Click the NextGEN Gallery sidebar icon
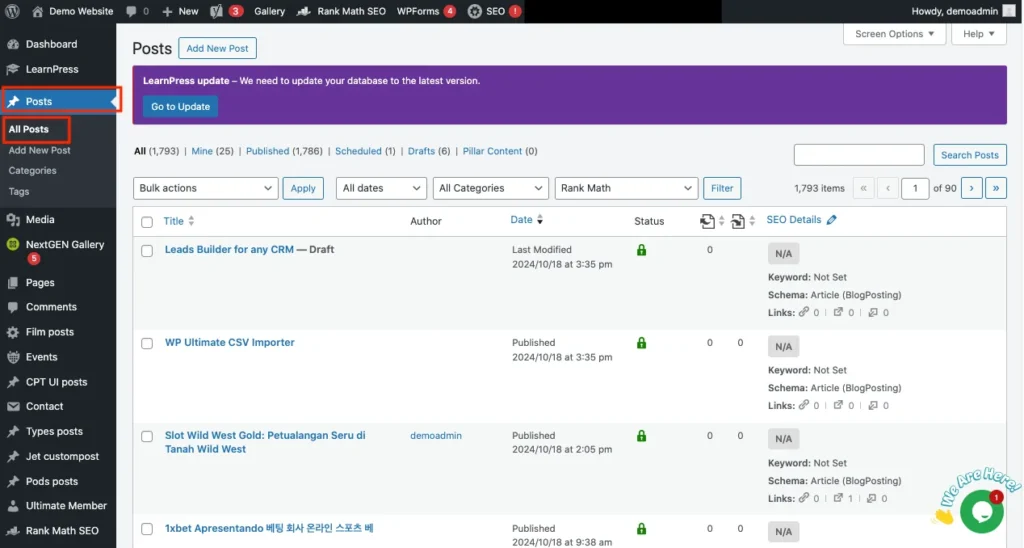This screenshot has height=548, width=1024. click(x=13, y=244)
